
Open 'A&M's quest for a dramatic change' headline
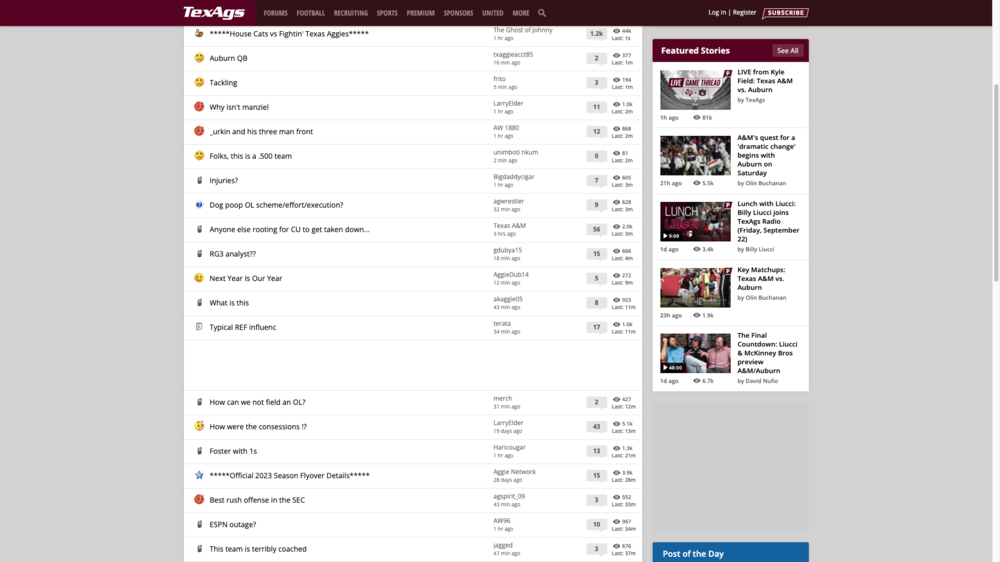(x=767, y=155)
